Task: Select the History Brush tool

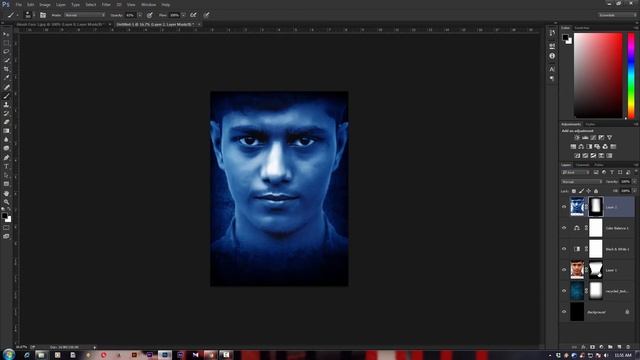Action: click(x=6, y=113)
